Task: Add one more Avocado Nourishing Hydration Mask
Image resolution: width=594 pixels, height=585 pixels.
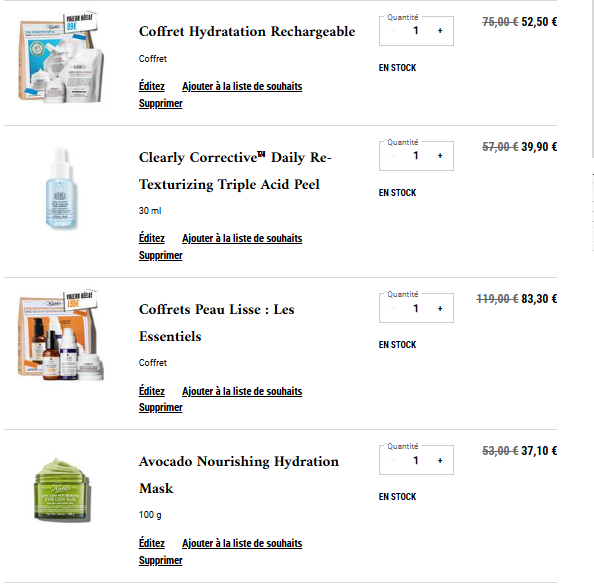Action: click(440, 461)
